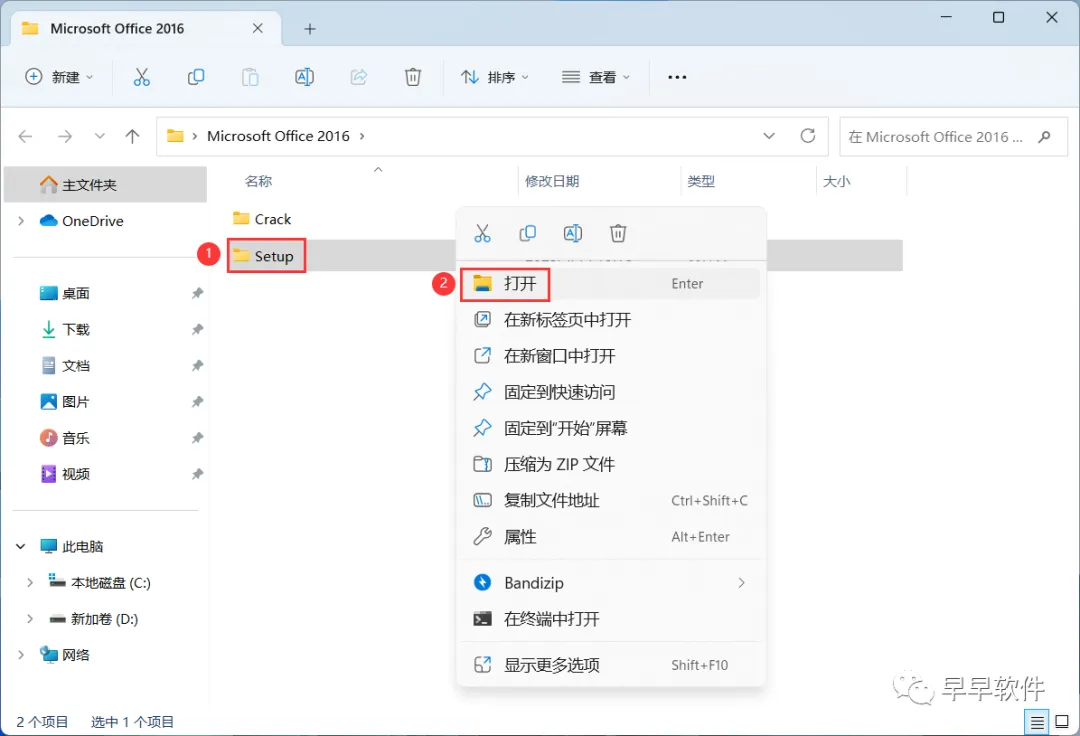The width and height of the screenshot is (1080, 736).
Task: Choose 固定到快速访问
Action: click(x=611, y=392)
